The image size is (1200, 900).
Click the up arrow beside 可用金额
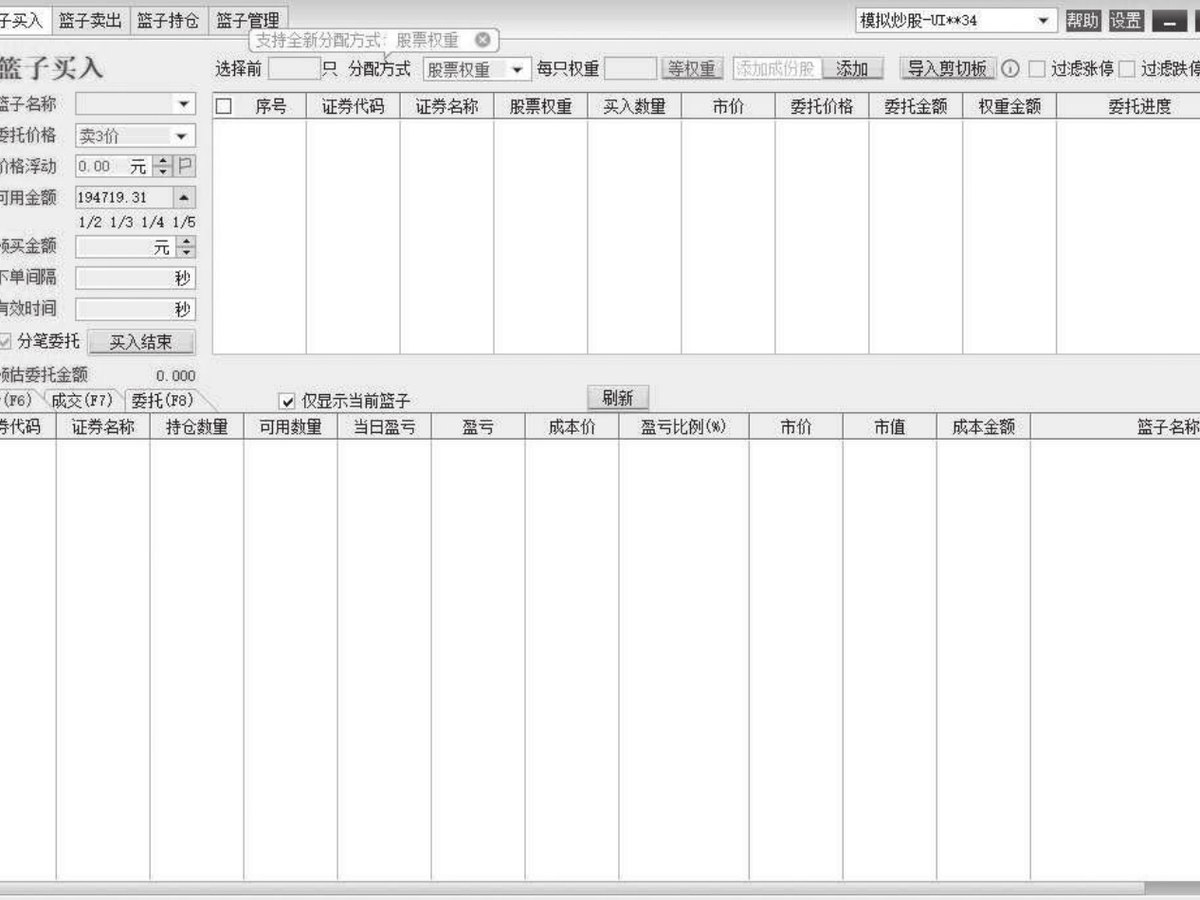coord(185,198)
